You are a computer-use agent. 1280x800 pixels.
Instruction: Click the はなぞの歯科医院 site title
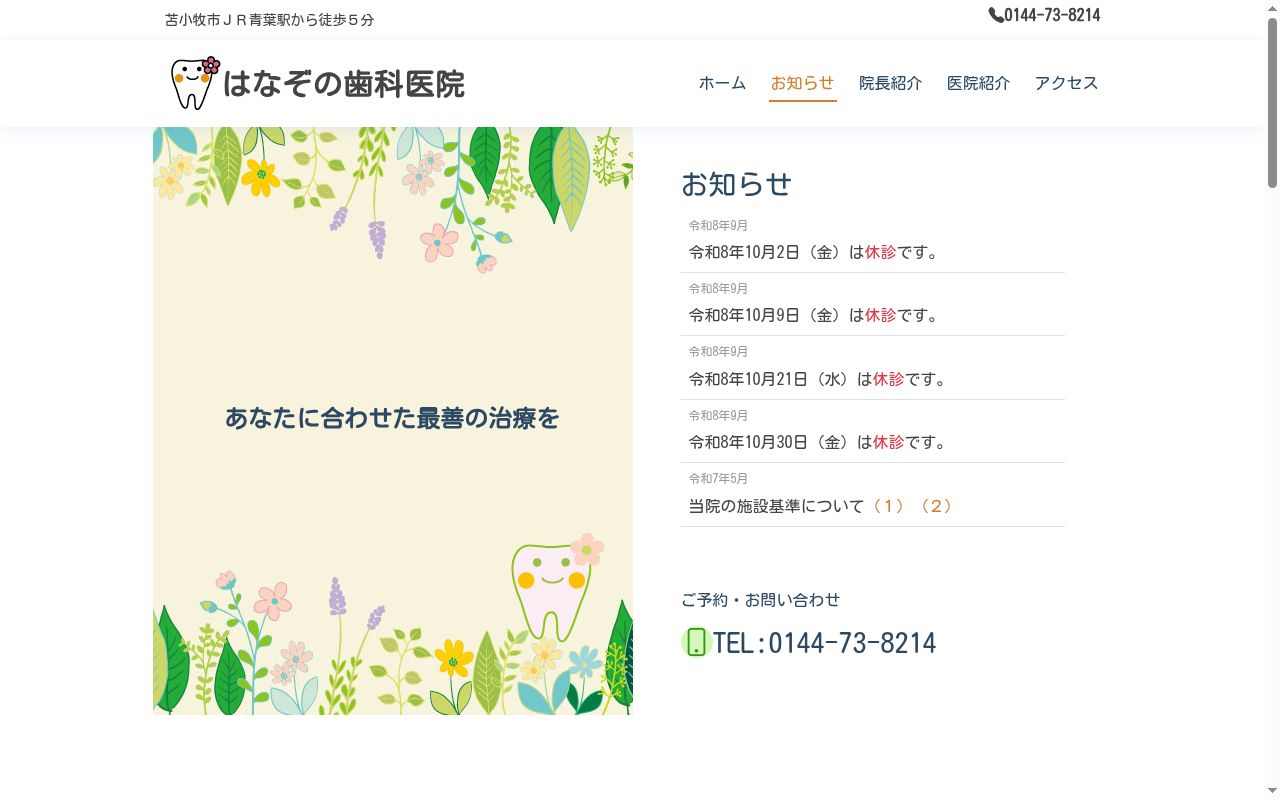(x=344, y=84)
